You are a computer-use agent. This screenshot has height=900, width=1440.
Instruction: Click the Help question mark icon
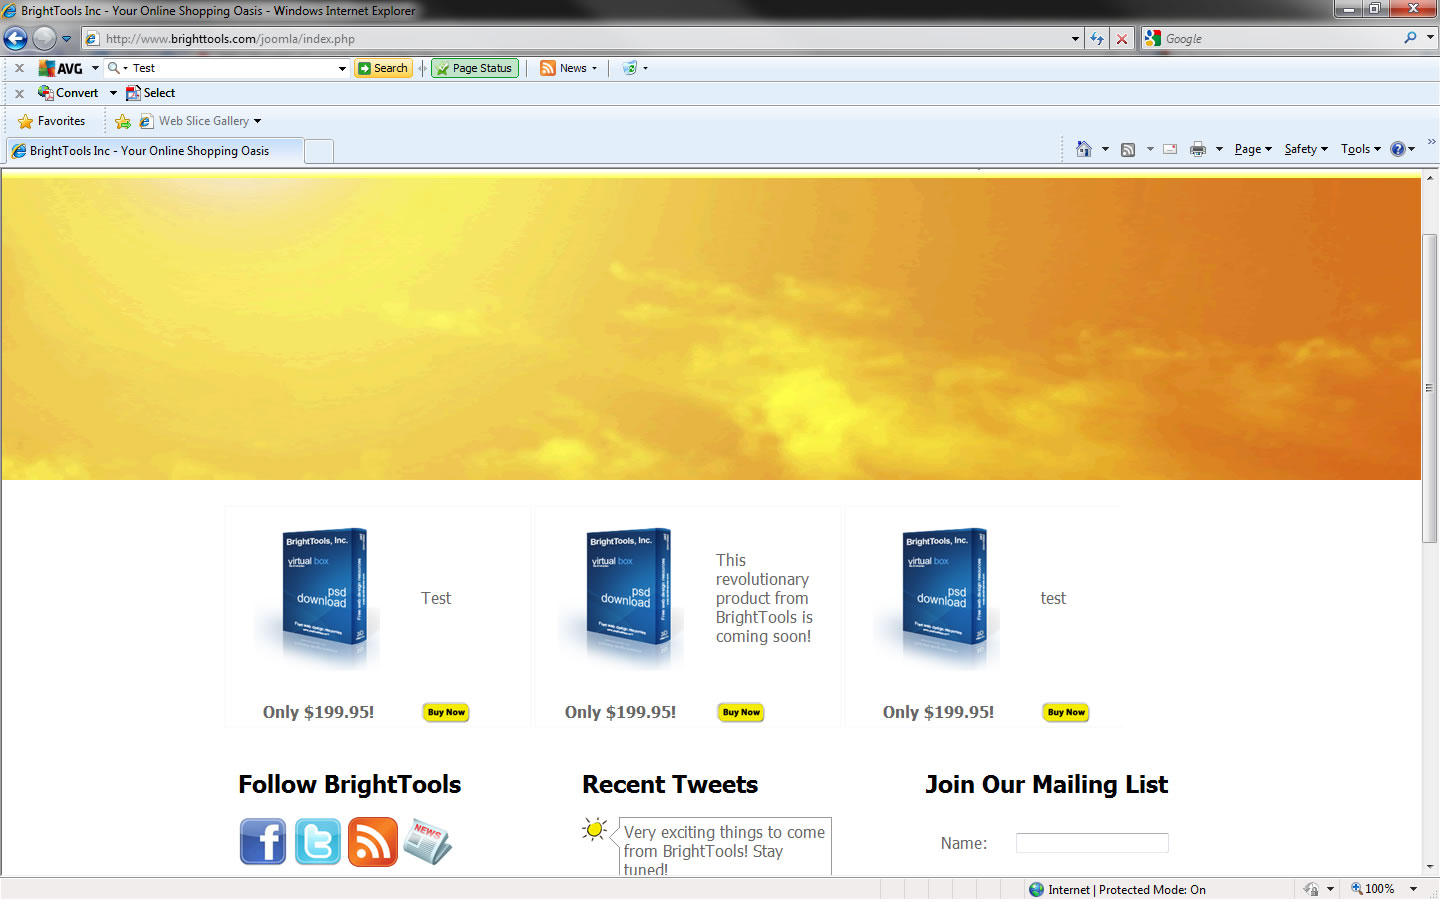1398,149
